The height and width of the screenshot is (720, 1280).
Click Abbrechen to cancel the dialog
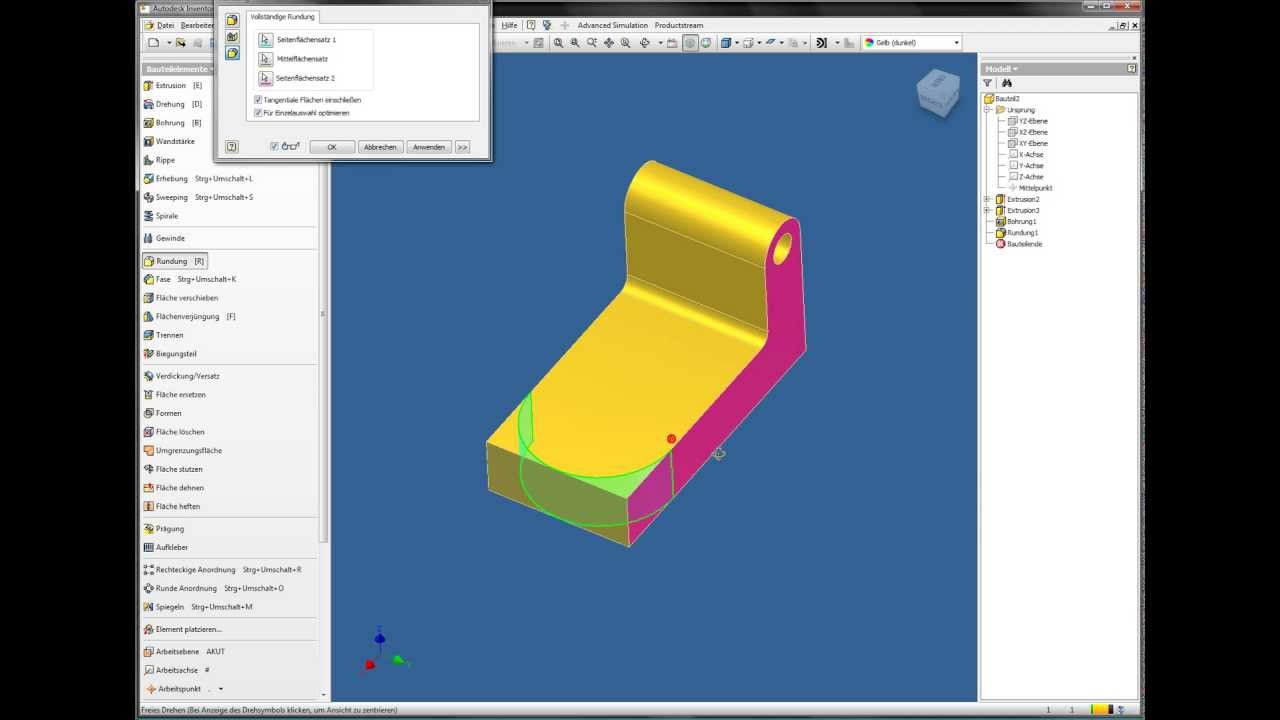click(380, 147)
